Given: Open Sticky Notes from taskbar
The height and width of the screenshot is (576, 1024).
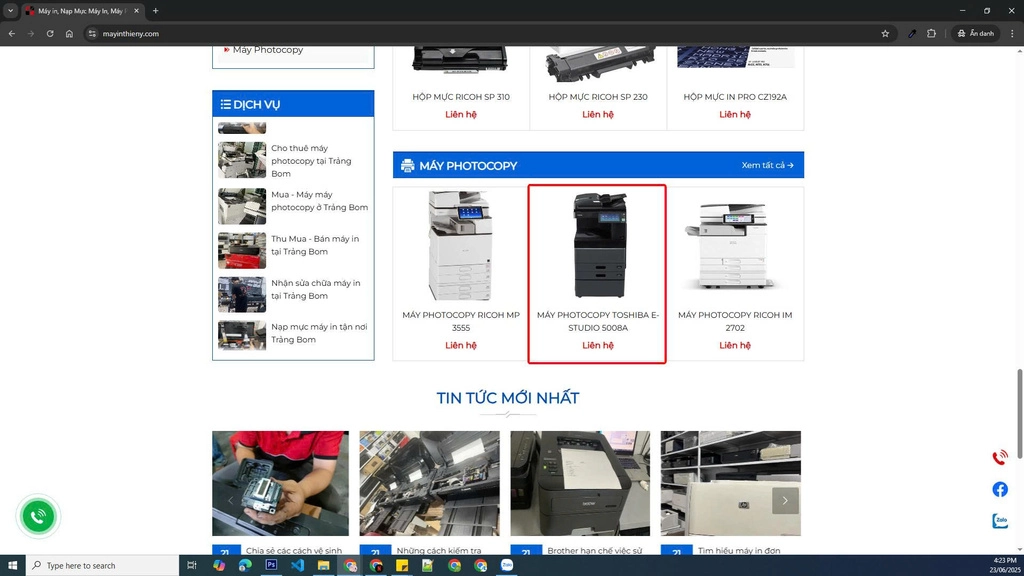Looking at the screenshot, I should (x=402, y=566).
